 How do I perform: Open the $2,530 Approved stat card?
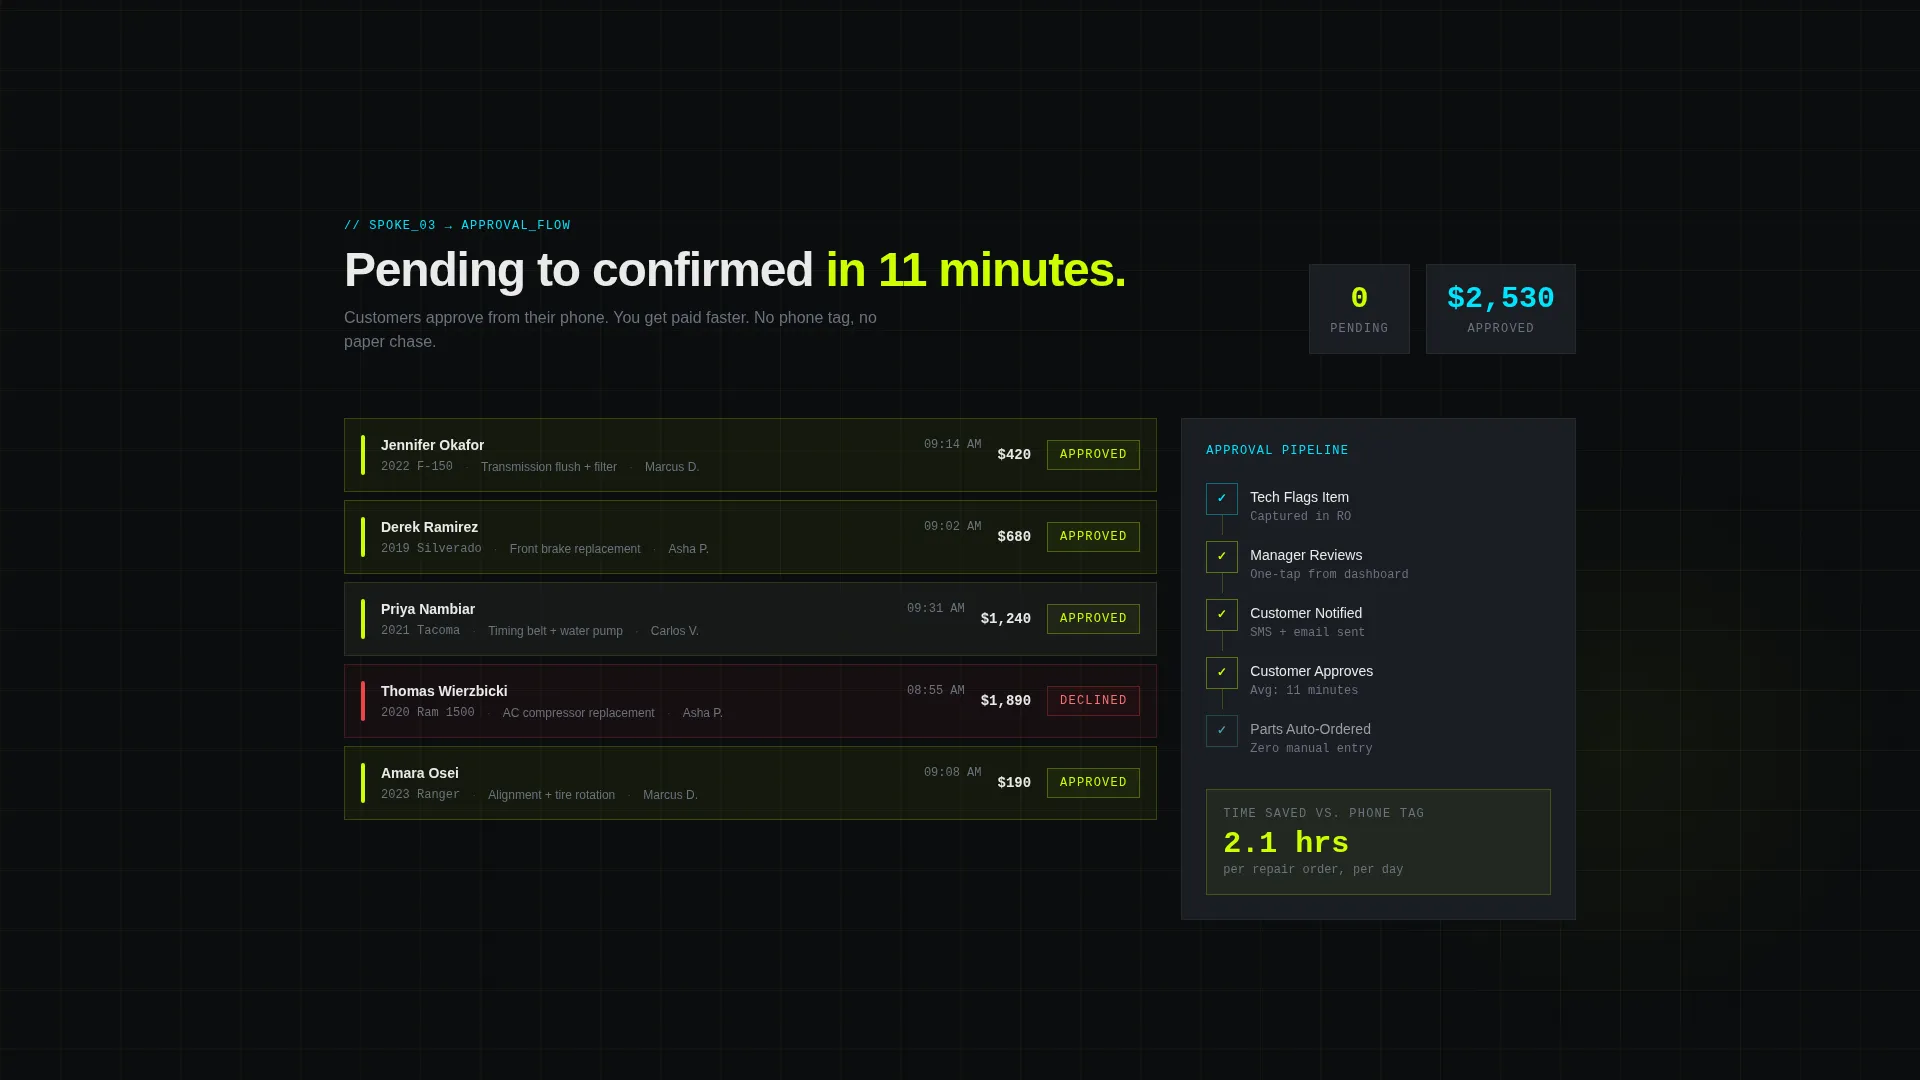tap(1500, 309)
